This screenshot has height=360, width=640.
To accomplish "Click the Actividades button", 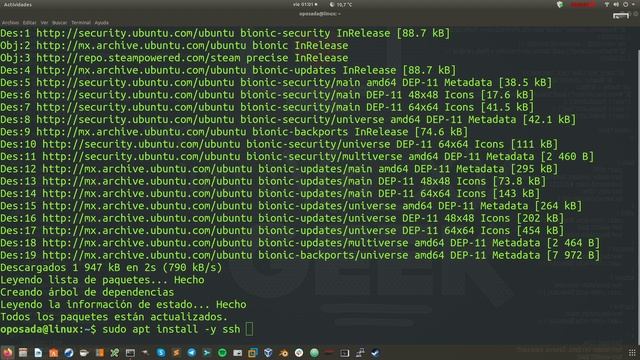I will click(x=18, y=4).
